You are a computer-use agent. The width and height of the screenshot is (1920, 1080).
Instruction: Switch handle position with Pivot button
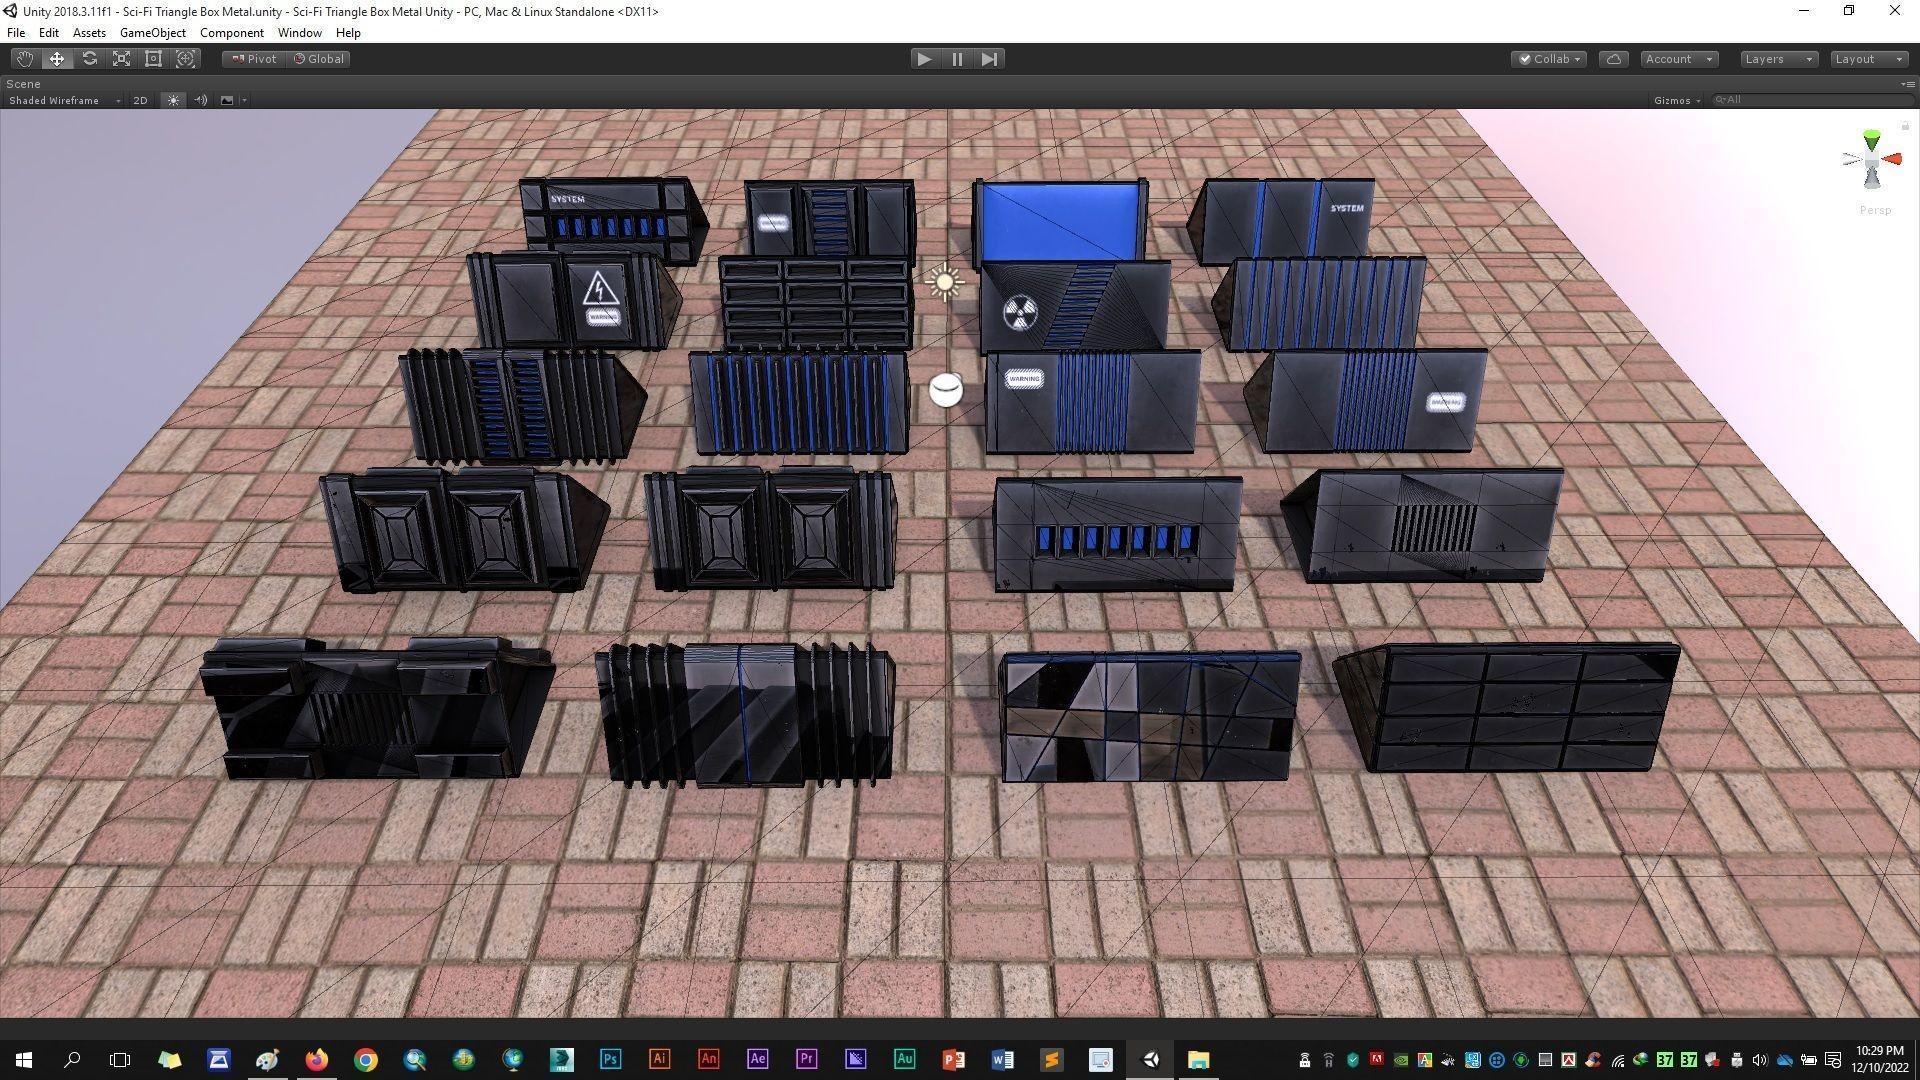point(254,59)
